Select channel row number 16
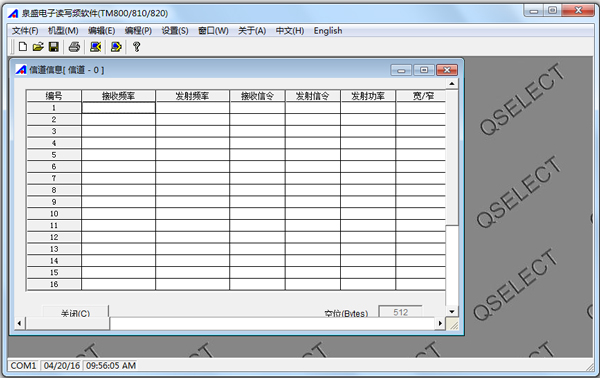The image size is (600, 378). [x=54, y=284]
